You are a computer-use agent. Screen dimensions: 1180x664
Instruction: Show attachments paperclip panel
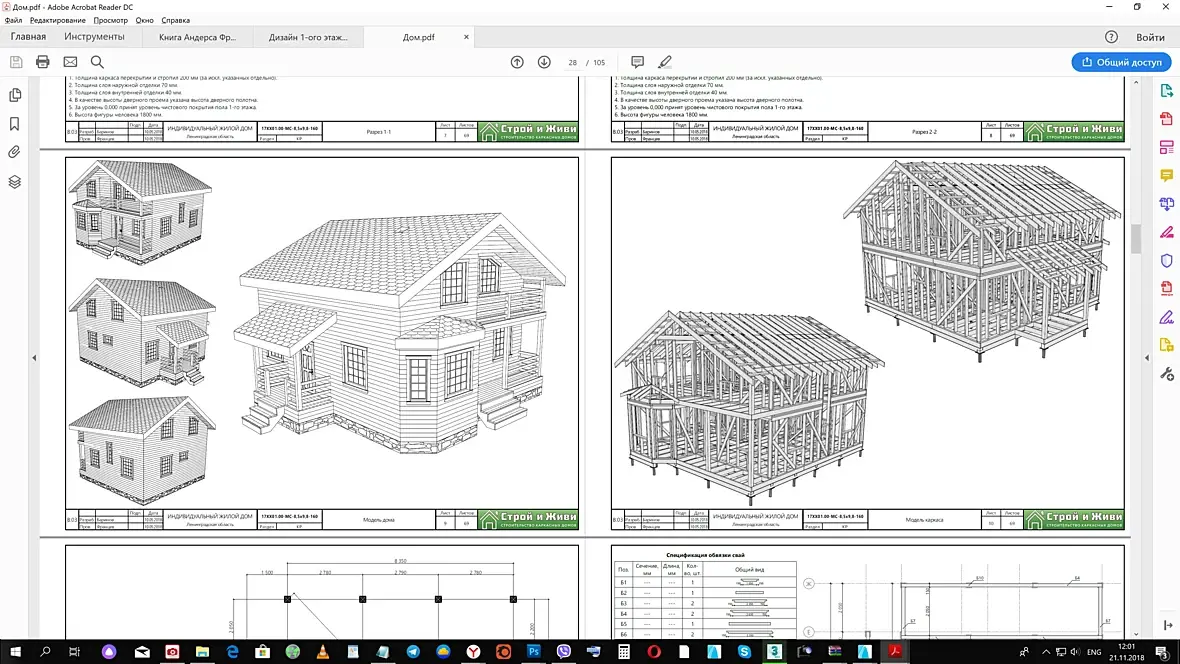pos(14,152)
